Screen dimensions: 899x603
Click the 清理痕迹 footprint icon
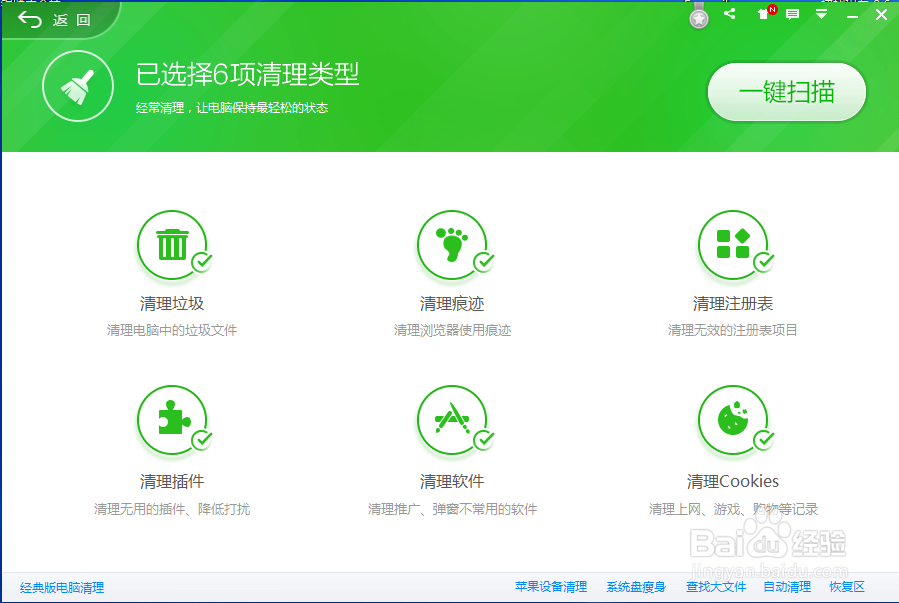453,245
